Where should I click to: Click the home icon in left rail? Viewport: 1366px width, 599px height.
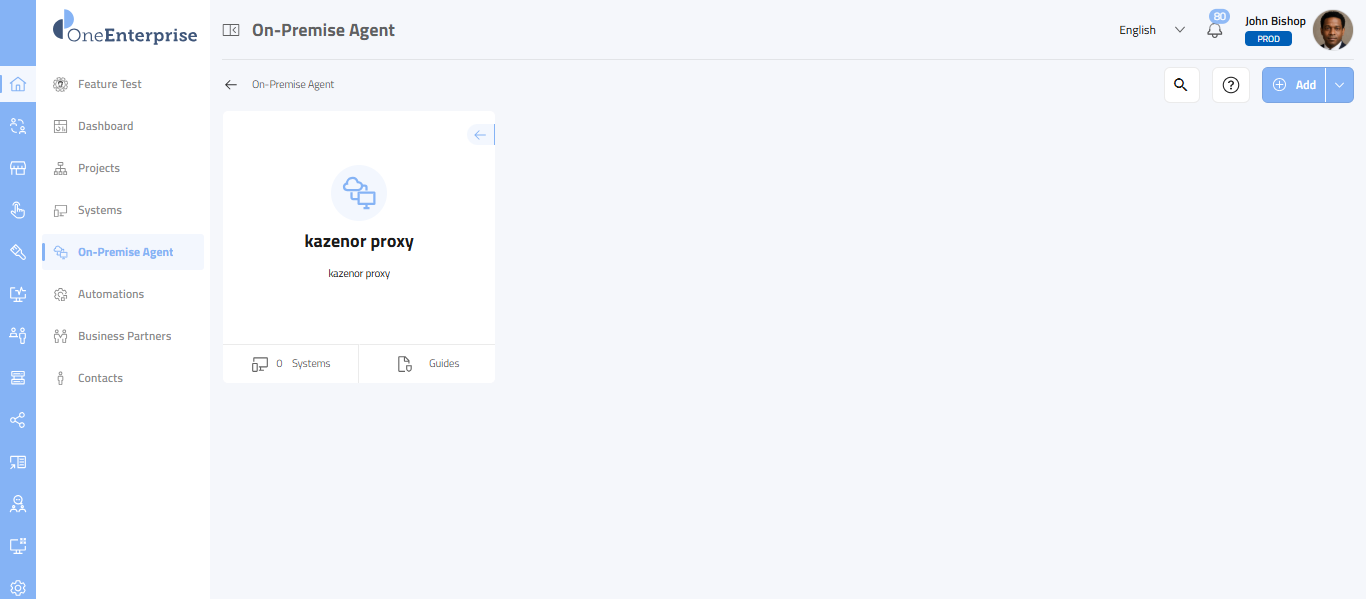[x=17, y=84]
